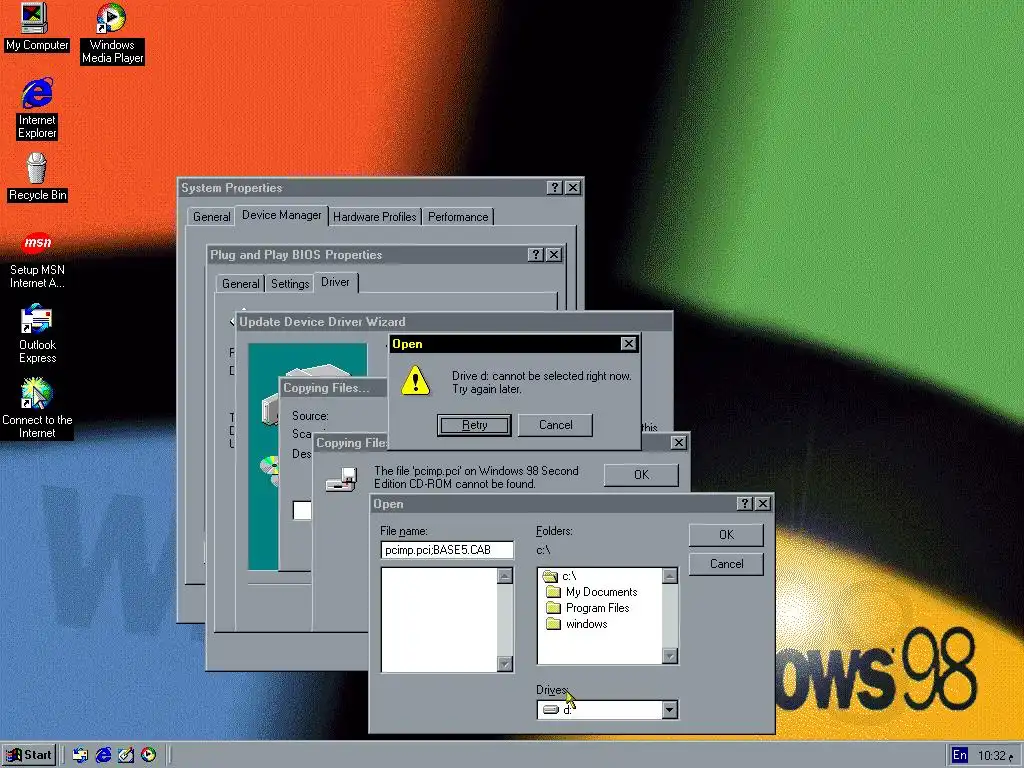
Task: Close the drive error Open message box
Action: tap(628, 344)
